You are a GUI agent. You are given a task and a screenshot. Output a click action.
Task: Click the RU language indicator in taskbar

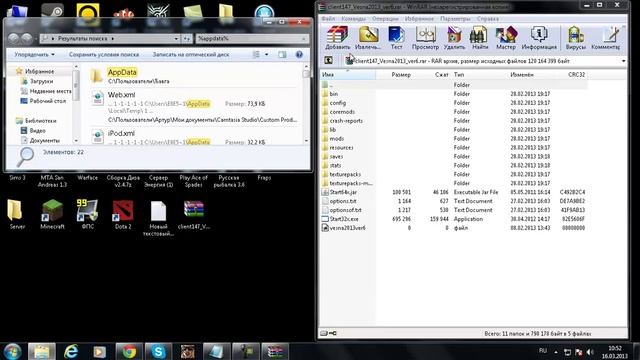[543, 351]
